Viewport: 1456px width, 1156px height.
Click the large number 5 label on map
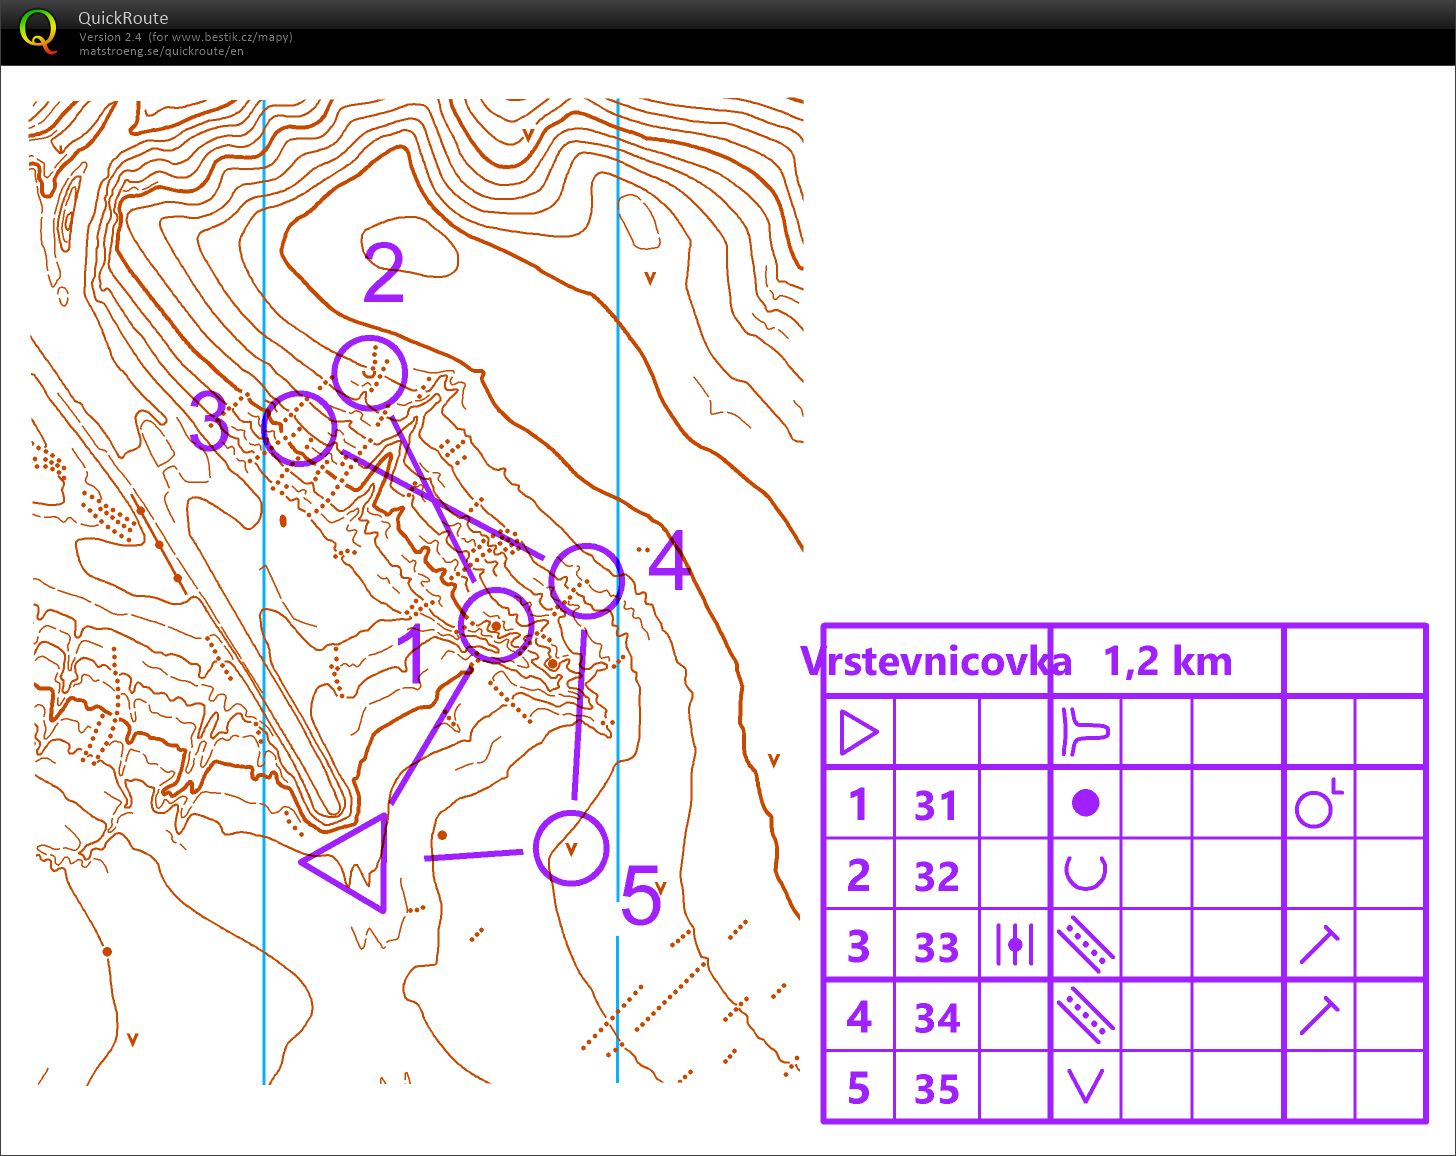click(x=641, y=896)
